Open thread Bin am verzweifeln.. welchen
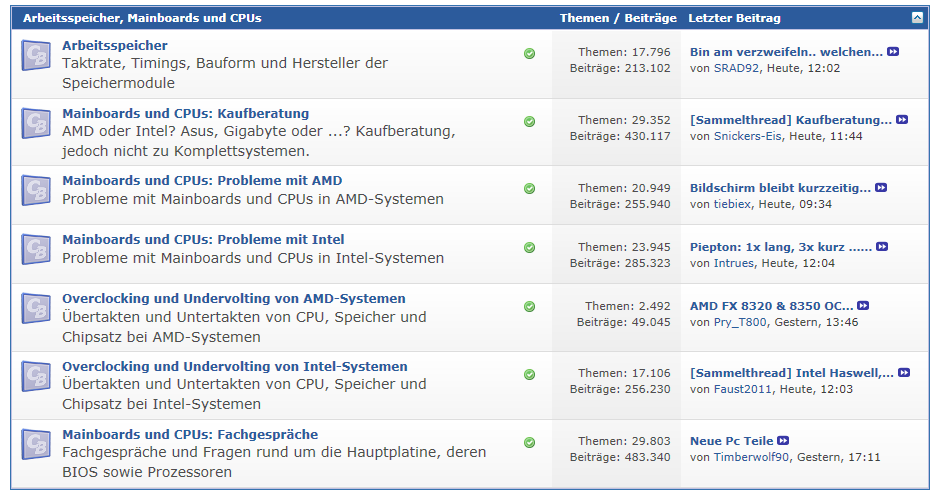The width and height of the screenshot is (934, 493). pos(786,51)
